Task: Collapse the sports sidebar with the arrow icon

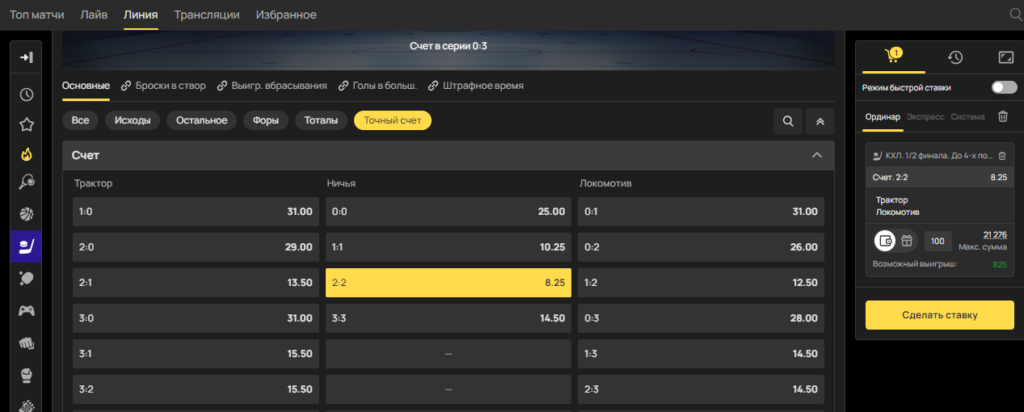Action: [26, 58]
